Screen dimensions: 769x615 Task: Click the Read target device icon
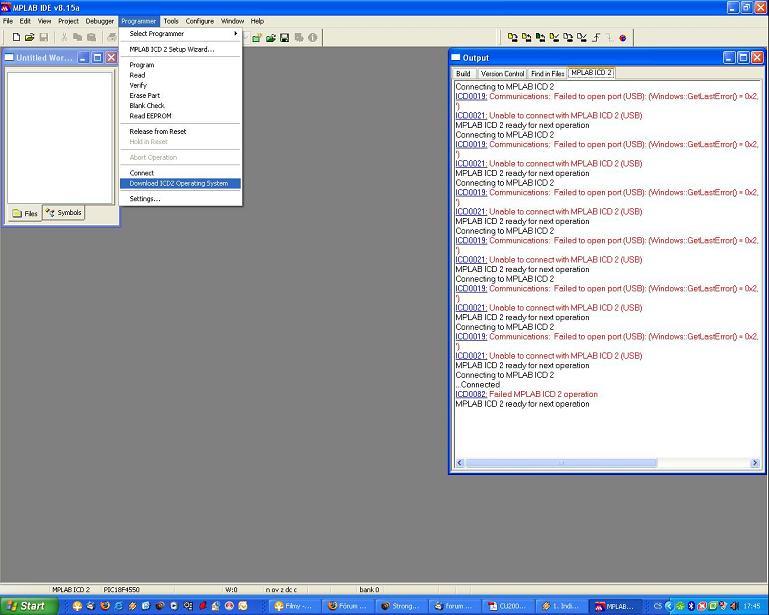[526, 37]
